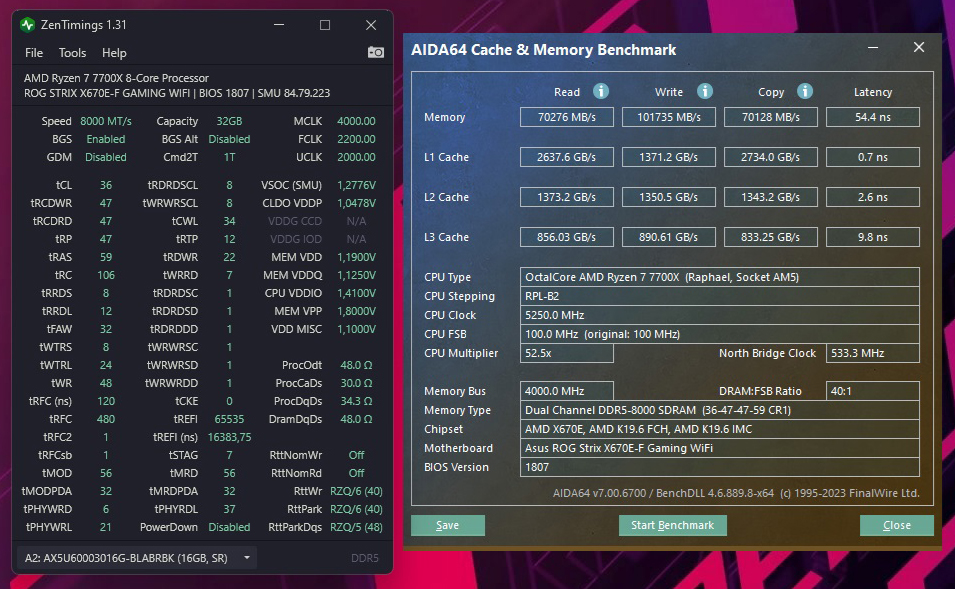Click the ZenTimings app logo icon

(x=27, y=25)
